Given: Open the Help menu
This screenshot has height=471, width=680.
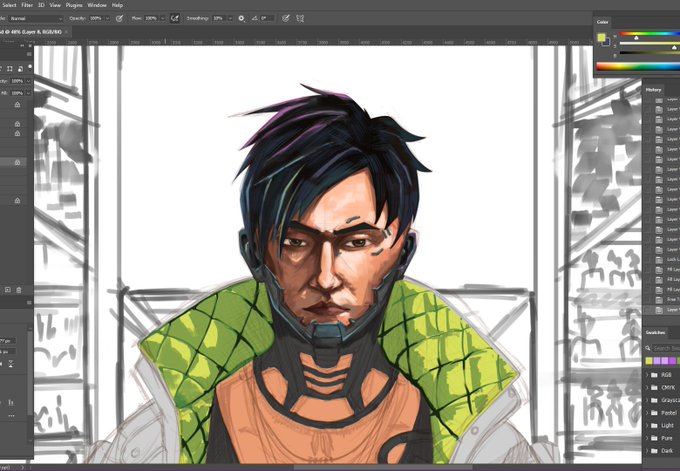Looking at the screenshot, I should 117,5.
